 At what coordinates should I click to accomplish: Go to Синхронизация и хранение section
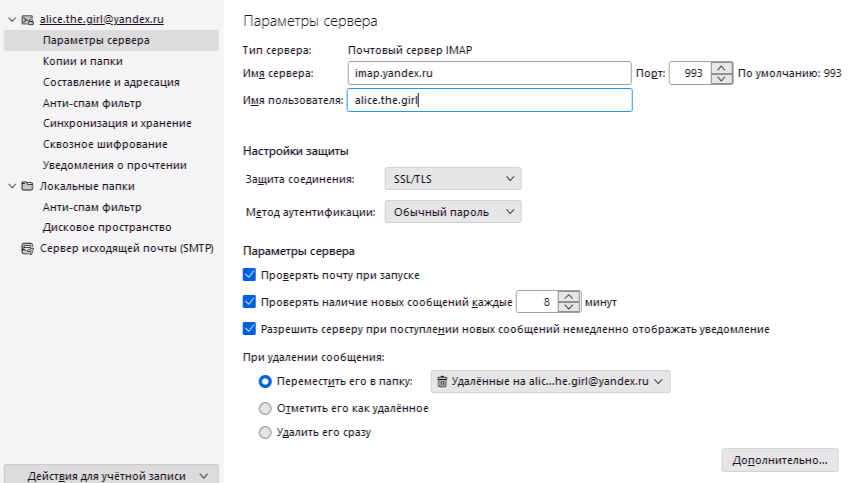[x=117, y=123]
